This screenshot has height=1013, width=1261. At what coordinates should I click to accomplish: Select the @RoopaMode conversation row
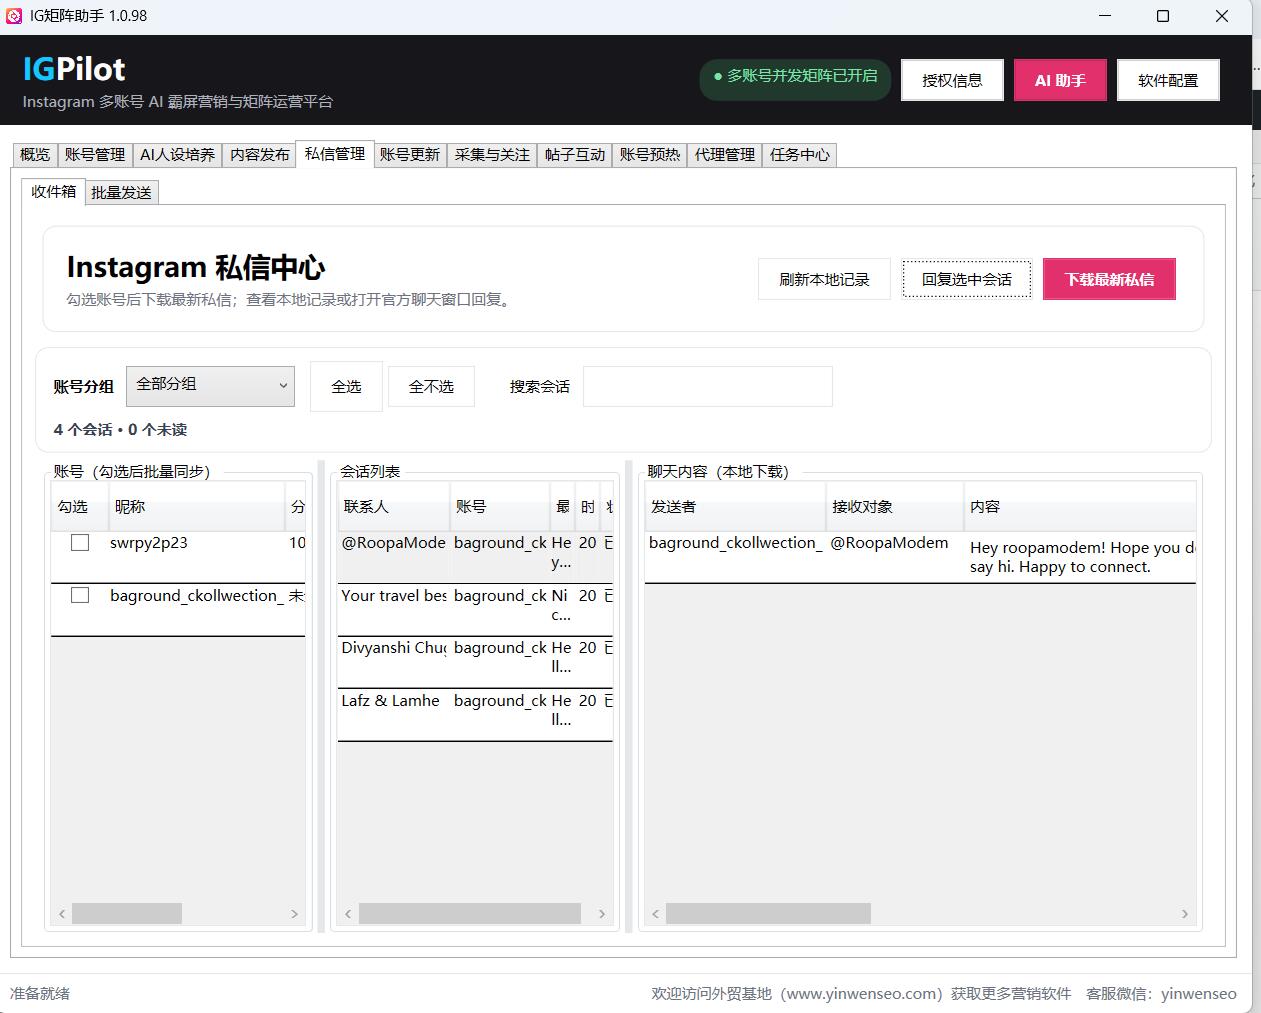pos(475,557)
